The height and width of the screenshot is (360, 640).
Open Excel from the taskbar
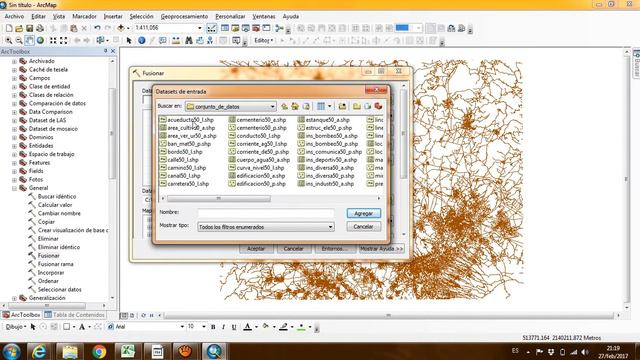127,351
